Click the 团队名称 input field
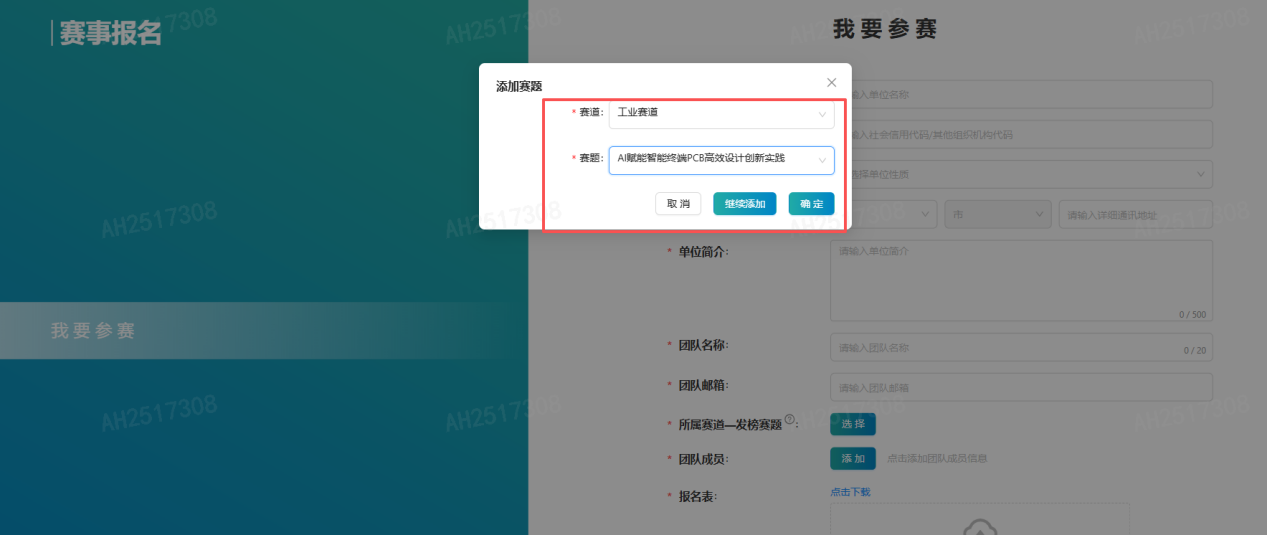1267x535 pixels. coord(1021,347)
